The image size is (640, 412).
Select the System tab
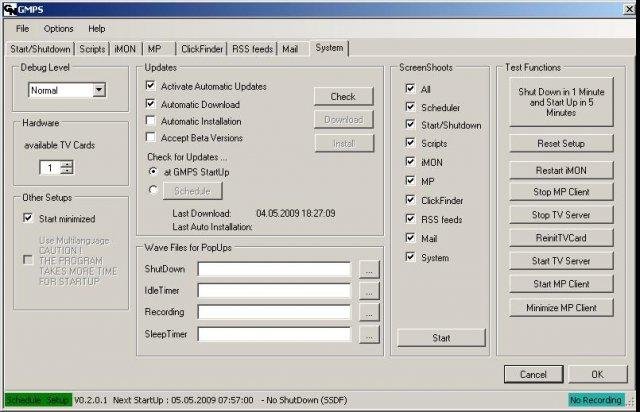329,48
